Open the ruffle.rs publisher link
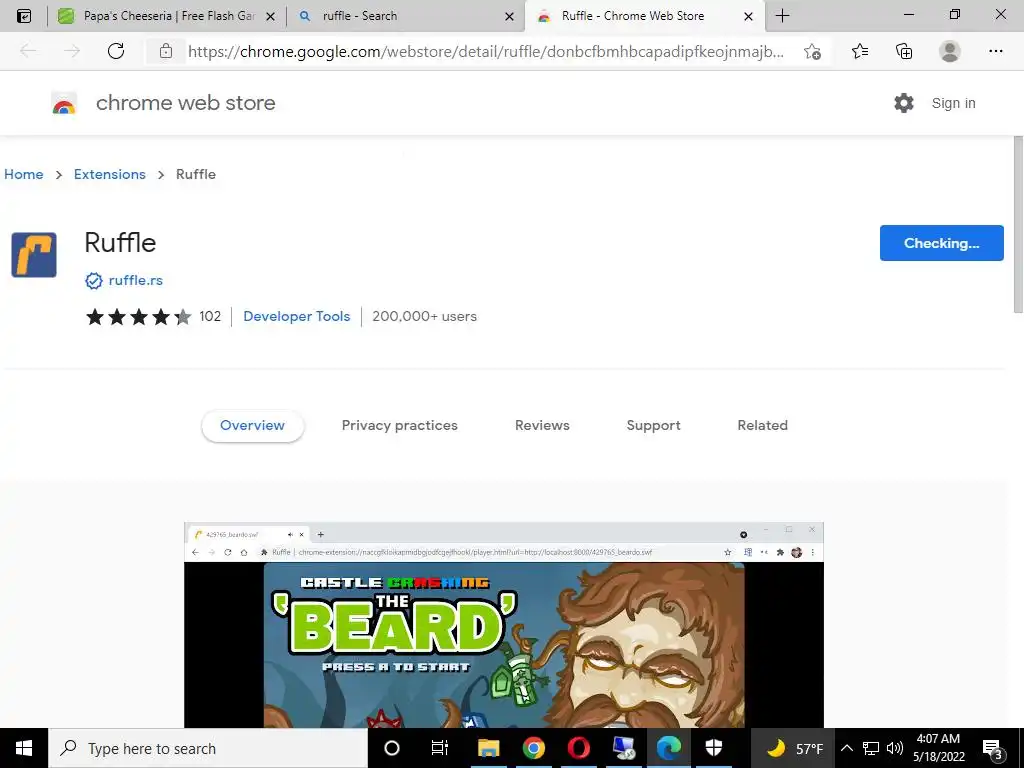Viewport: 1024px width, 768px height. (136, 280)
